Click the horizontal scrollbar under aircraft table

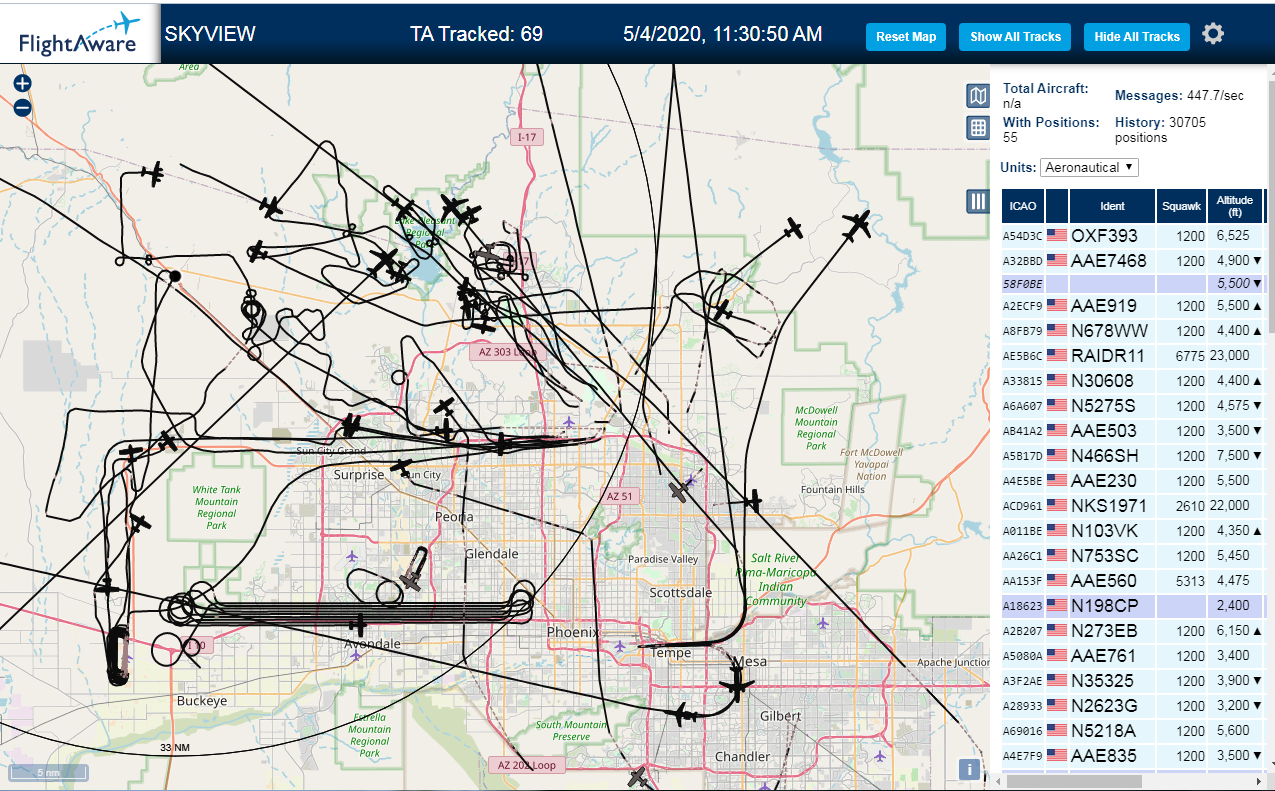1074,781
